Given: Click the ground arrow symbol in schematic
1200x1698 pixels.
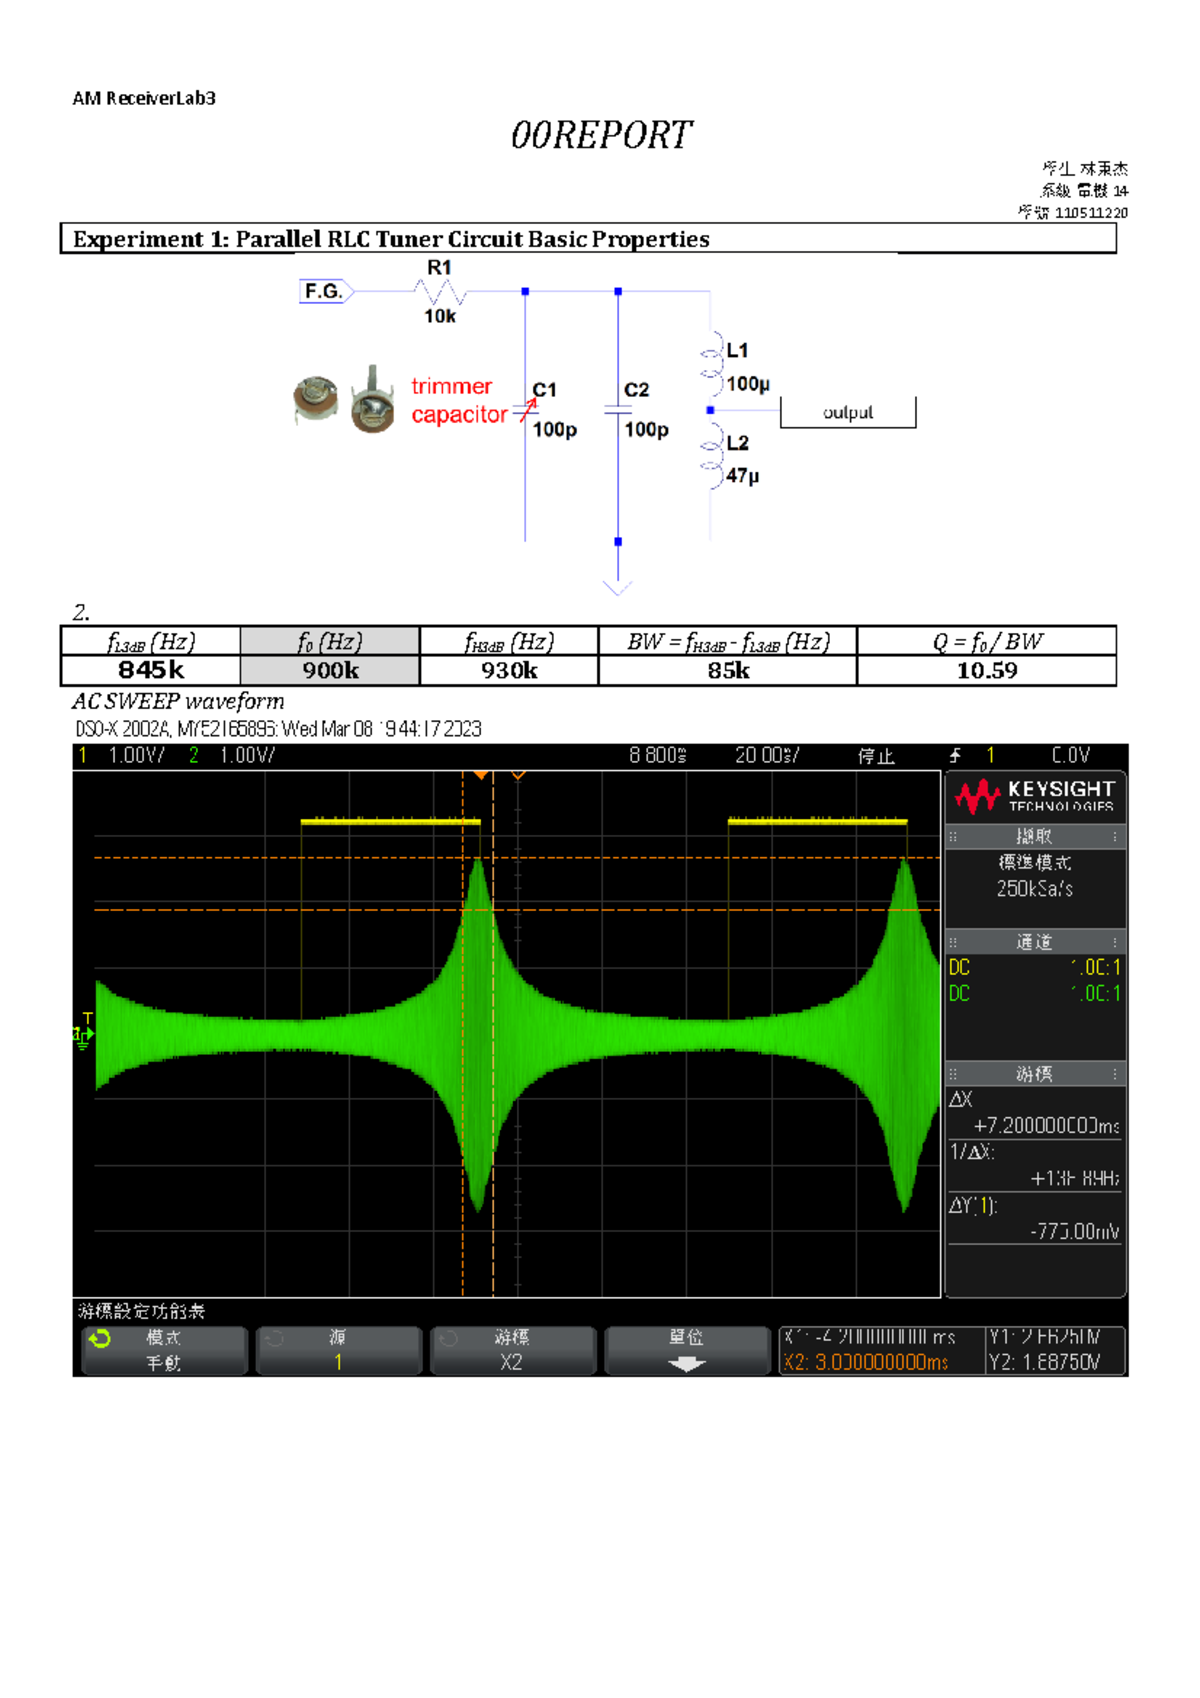Looking at the screenshot, I should pos(618,586).
